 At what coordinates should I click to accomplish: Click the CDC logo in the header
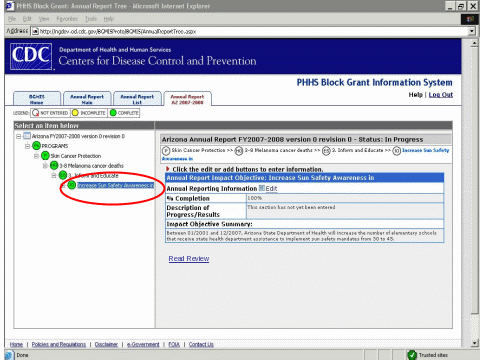click(31, 56)
